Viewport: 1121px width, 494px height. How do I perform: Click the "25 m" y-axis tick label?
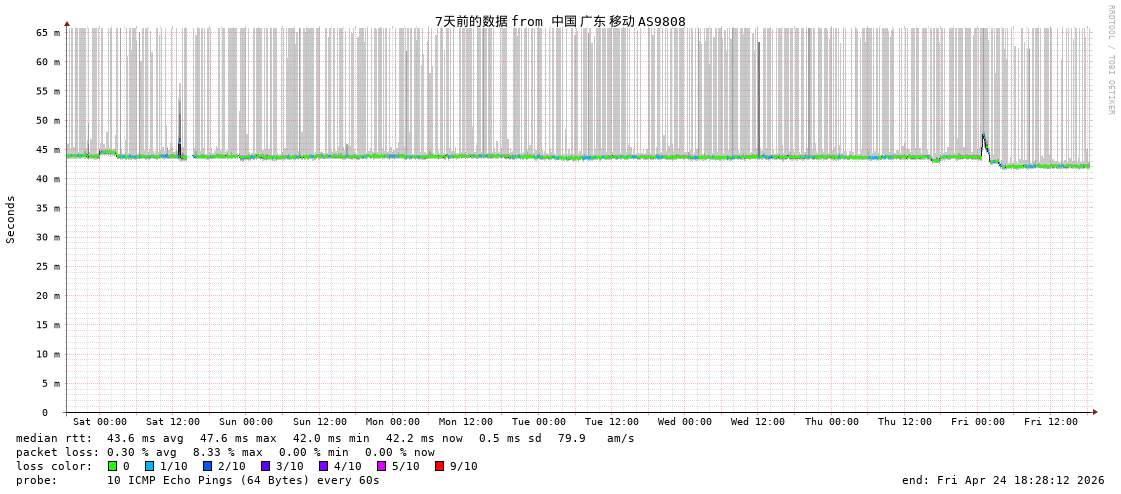pyautogui.click(x=48, y=267)
